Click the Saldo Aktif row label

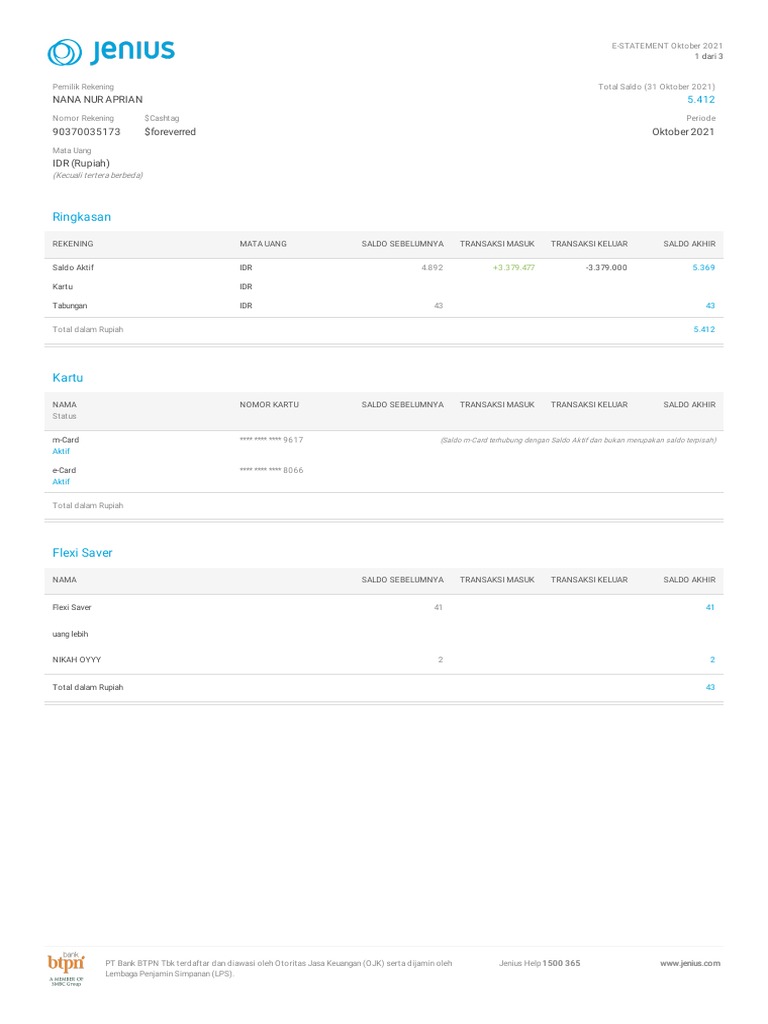tap(73, 267)
